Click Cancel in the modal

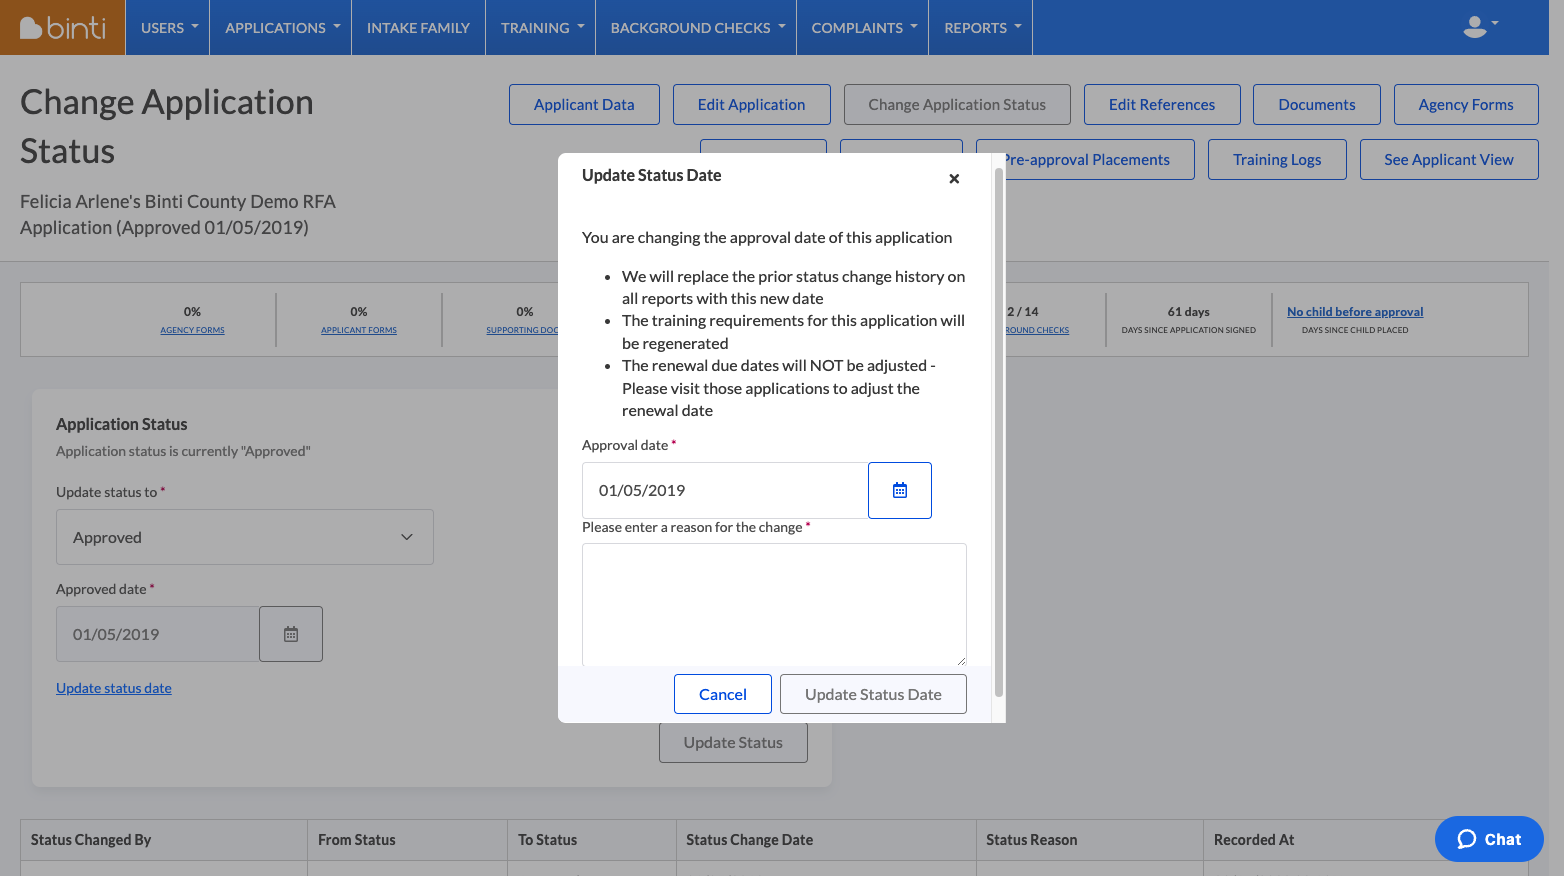(723, 694)
